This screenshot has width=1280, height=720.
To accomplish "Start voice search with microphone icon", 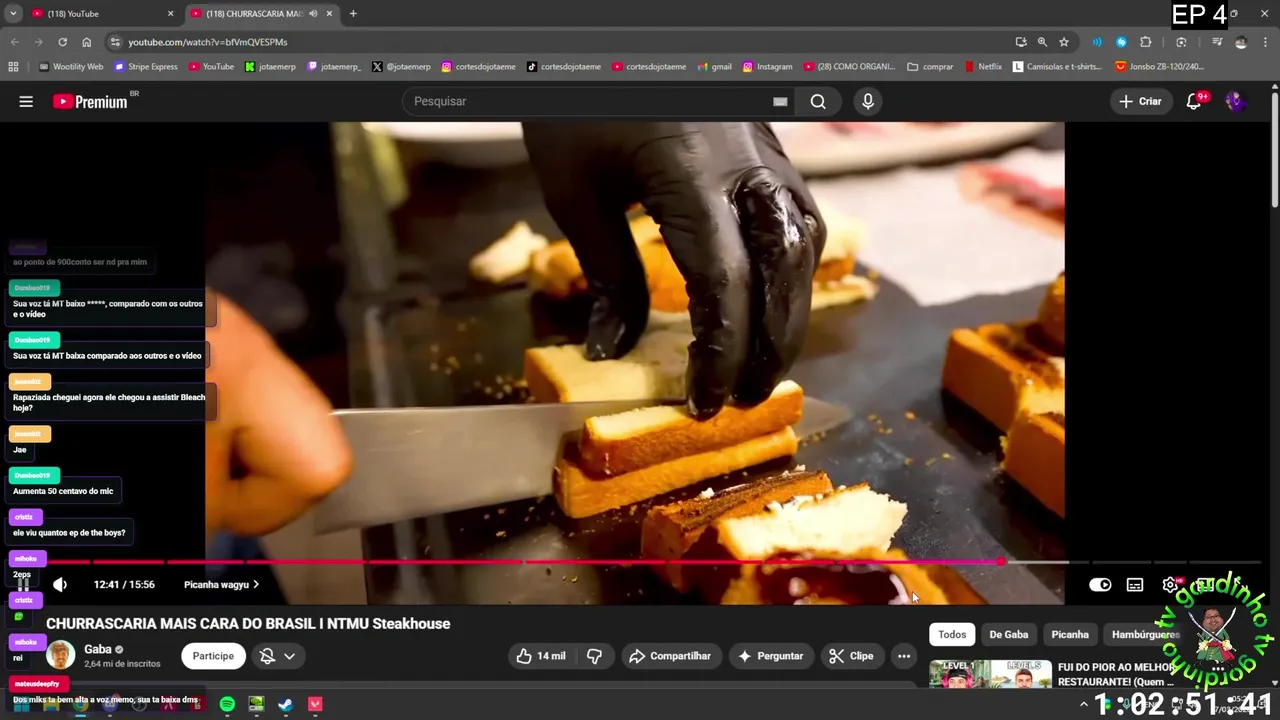I will (868, 101).
